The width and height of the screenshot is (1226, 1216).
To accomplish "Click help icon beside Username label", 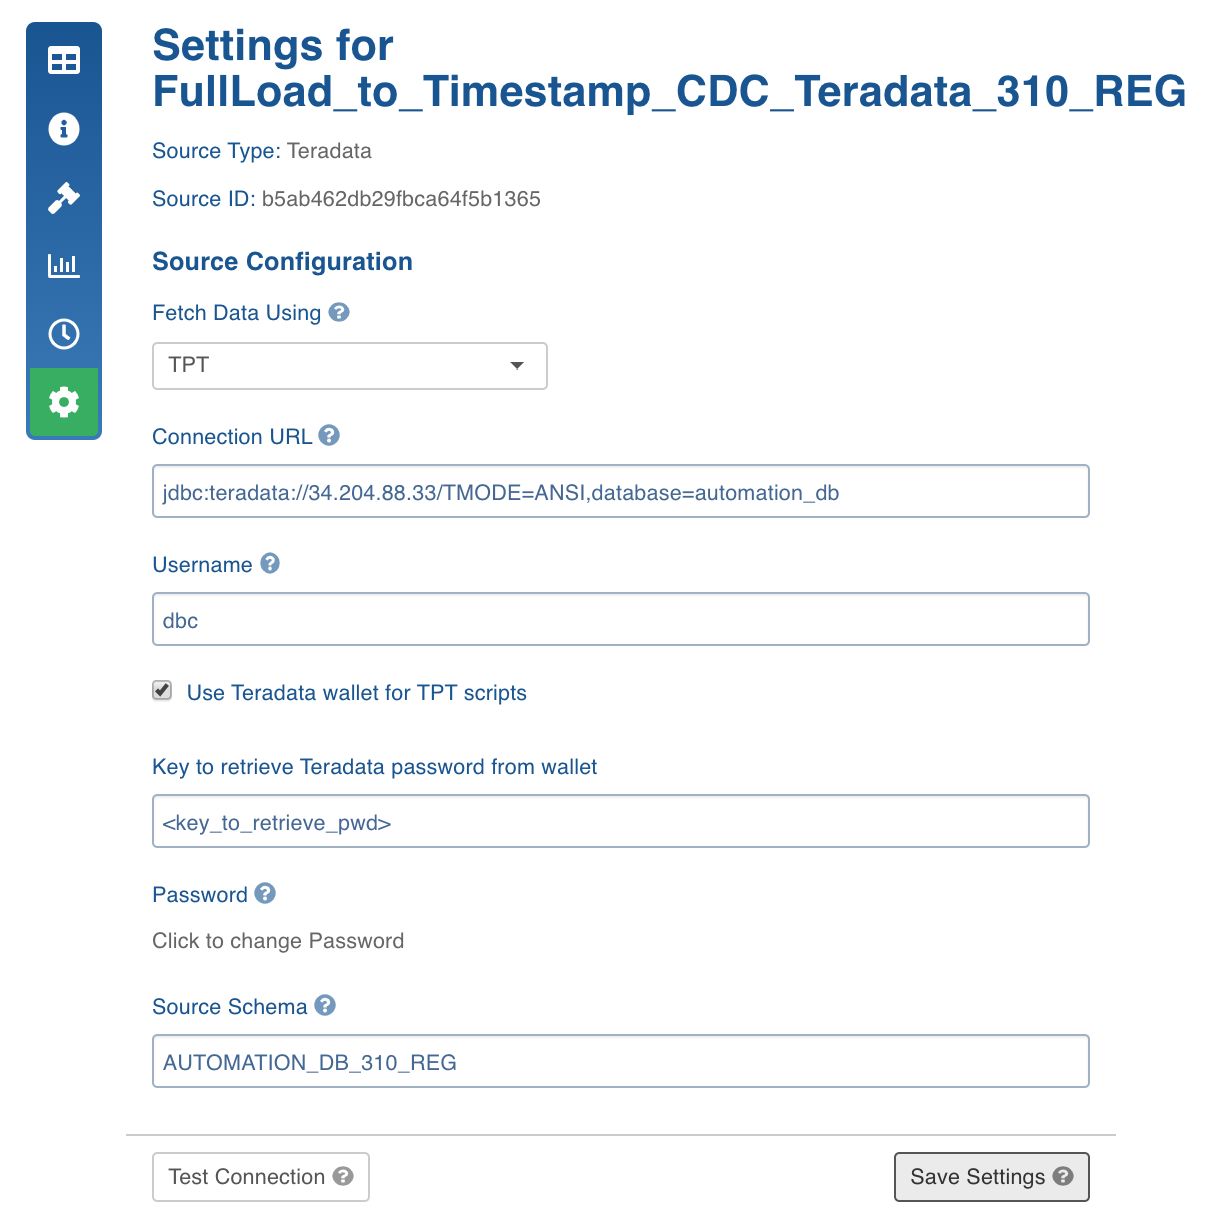I will coord(270,563).
